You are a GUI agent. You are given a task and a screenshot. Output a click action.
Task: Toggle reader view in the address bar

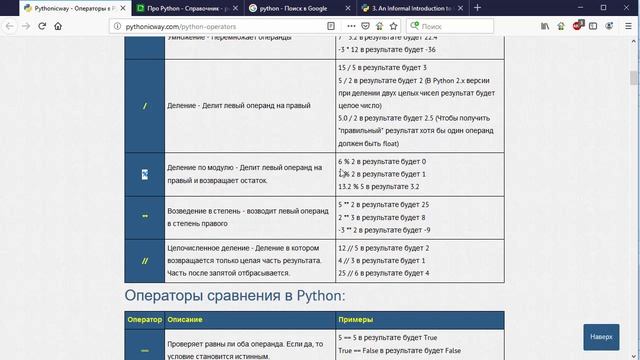[x=331, y=26]
